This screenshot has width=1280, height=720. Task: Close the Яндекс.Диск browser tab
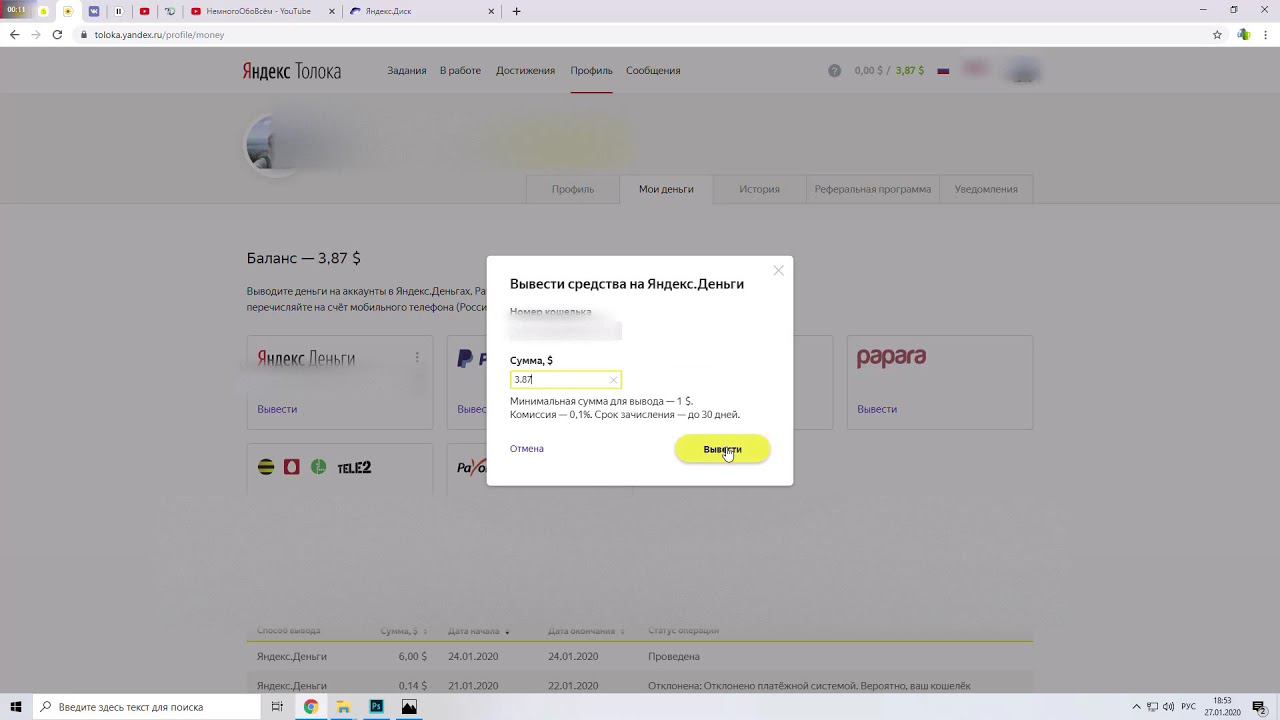click(x=491, y=11)
